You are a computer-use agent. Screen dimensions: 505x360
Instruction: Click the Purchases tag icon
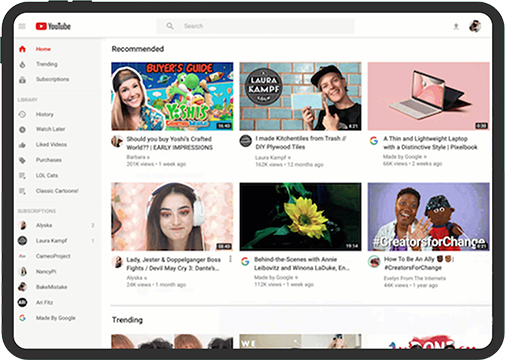click(x=22, y=160)
